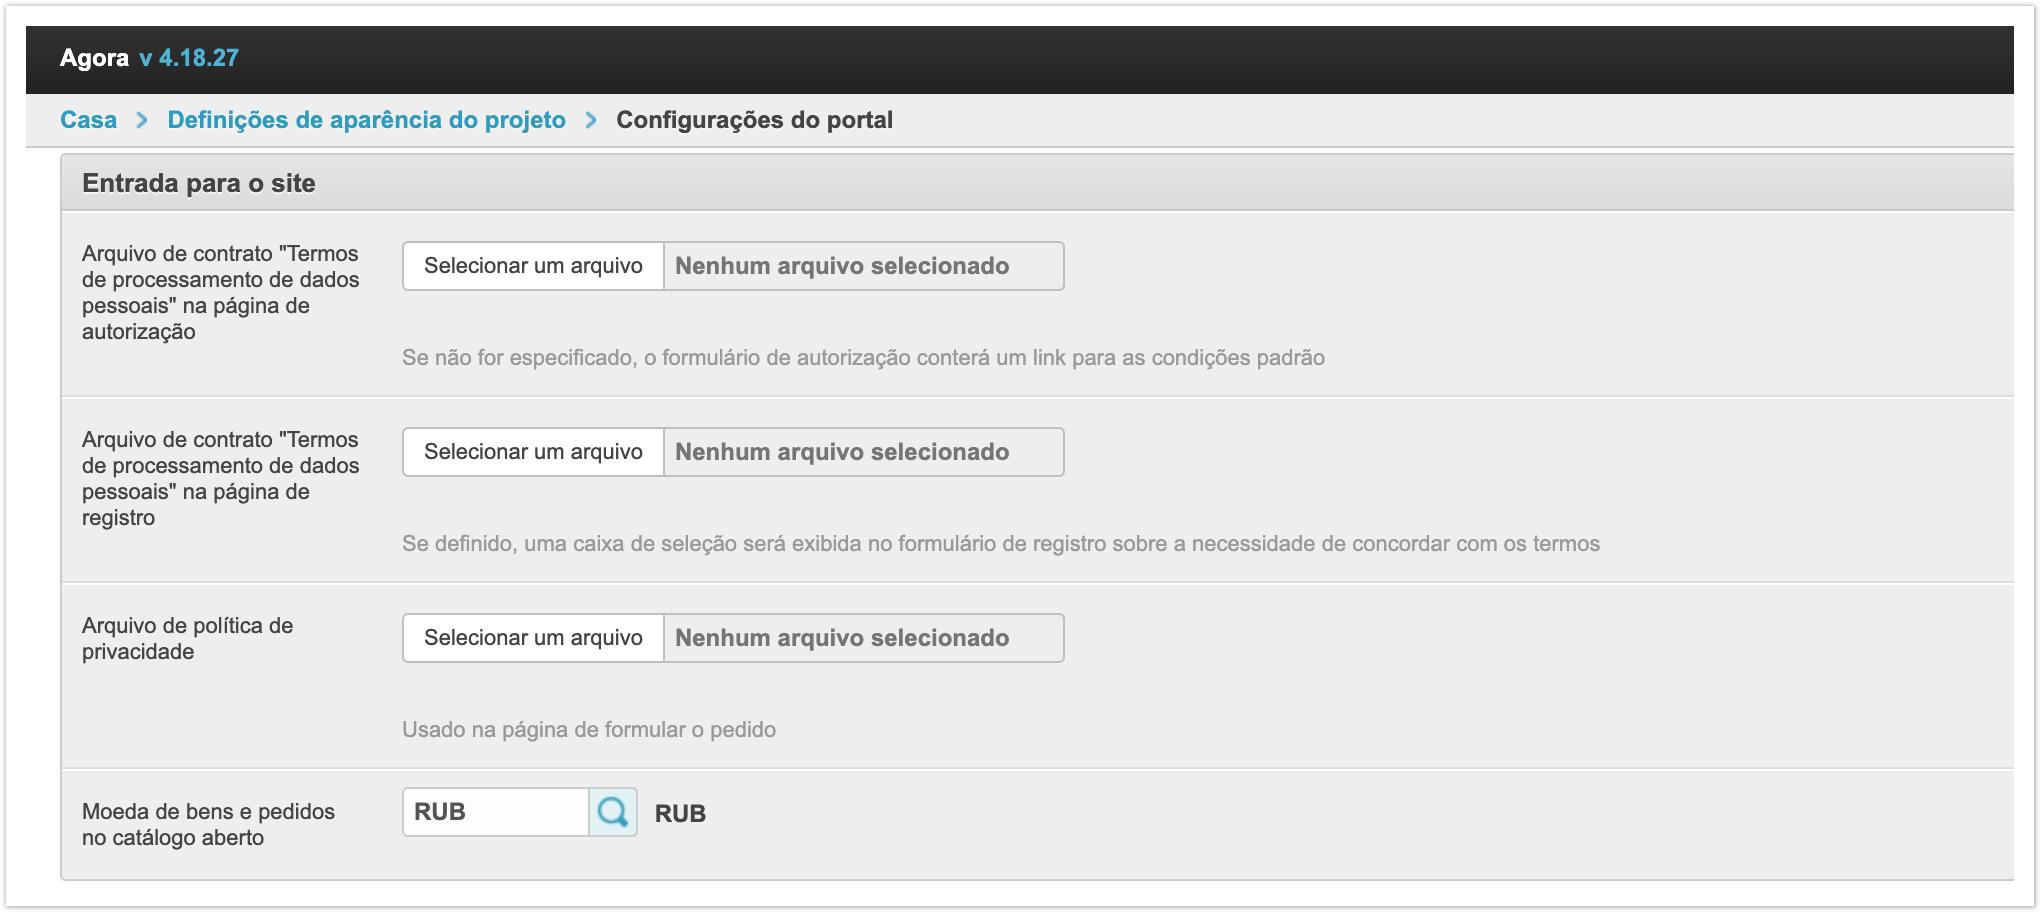Screen dimensions: 2040x912
Task: Choose a privacy policy file
Action: (533, 638)
